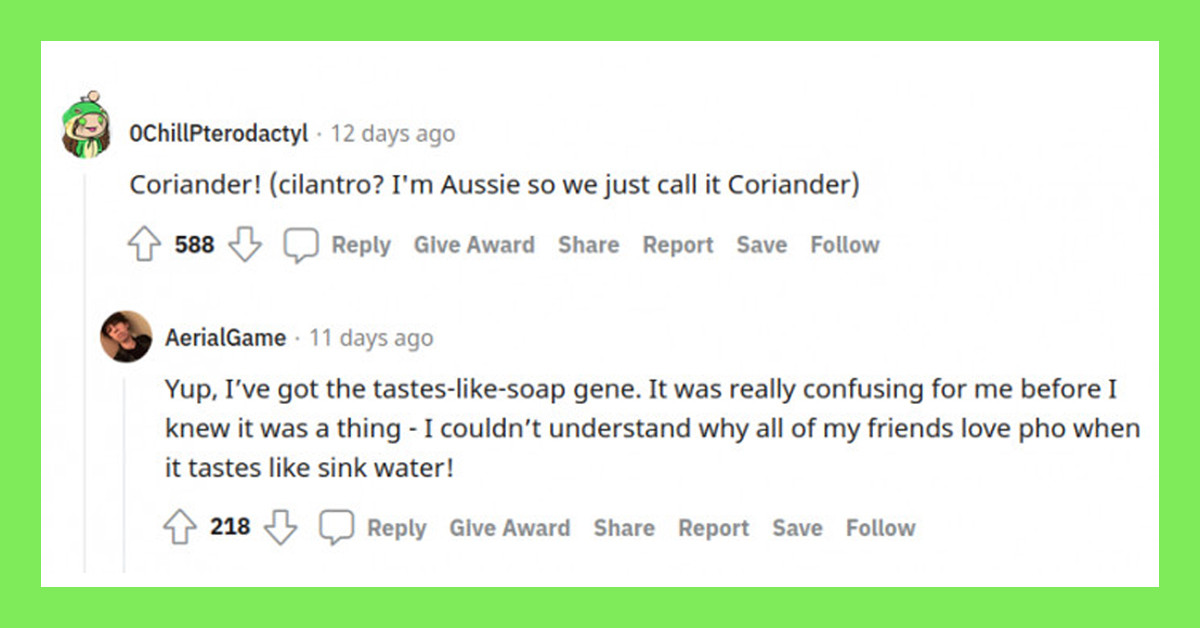The width and height of the screenshot is (1200, 628).
Task: Click the 12 days ago timestamp
Action: (391, 133)
